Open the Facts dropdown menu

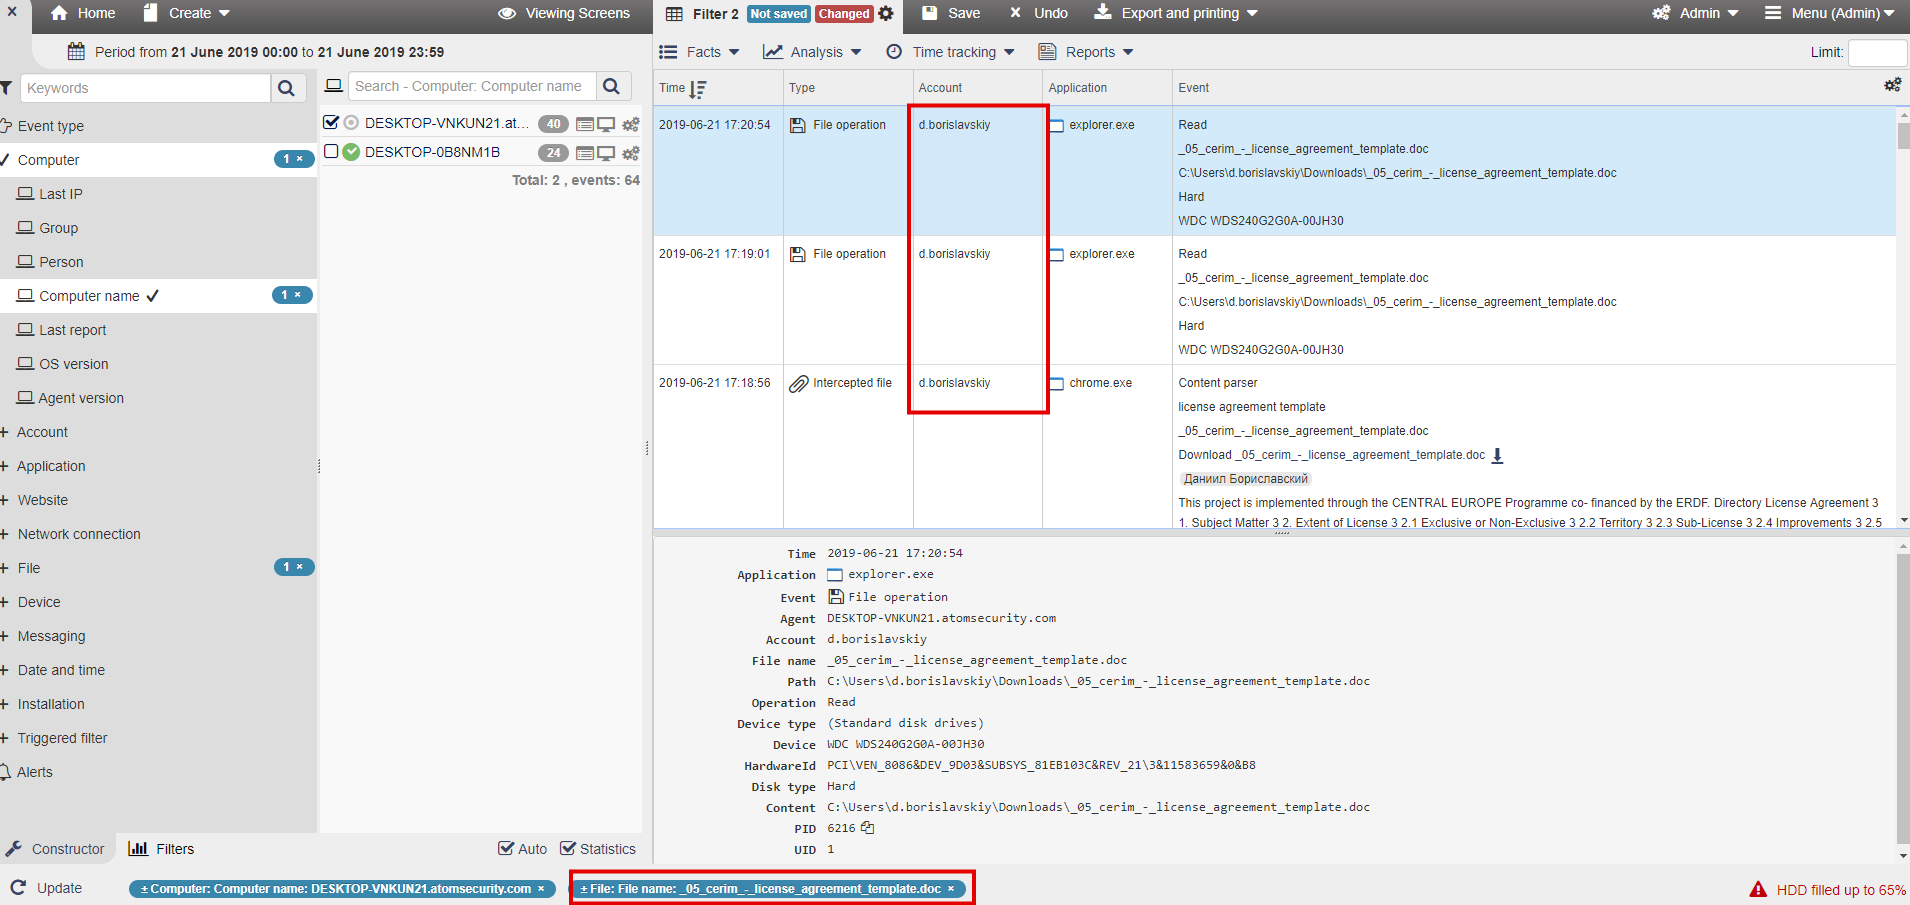point(700,52)
